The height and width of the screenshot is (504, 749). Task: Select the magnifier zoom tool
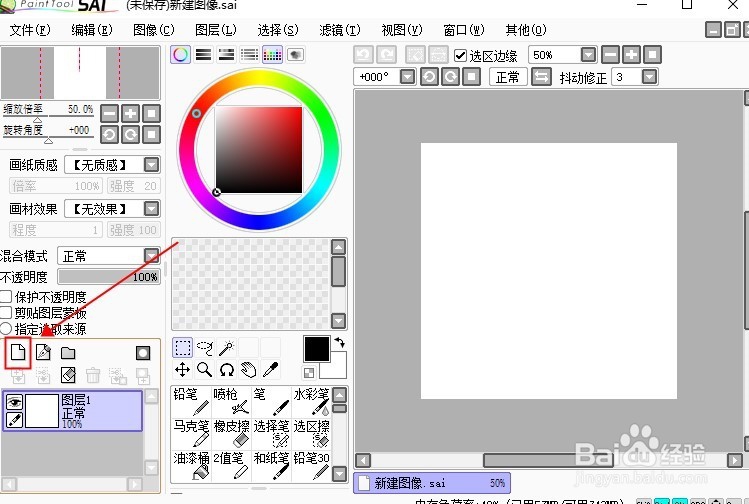coord(204,369)
